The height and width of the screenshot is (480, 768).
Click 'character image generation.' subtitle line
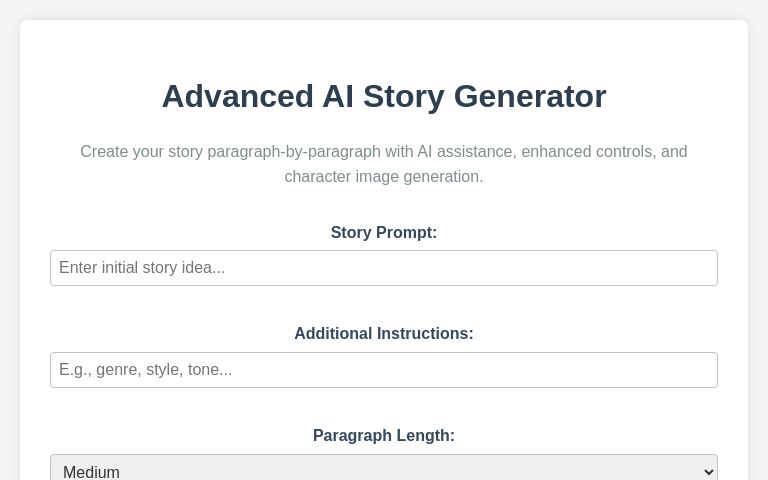[x=384, y=177]
